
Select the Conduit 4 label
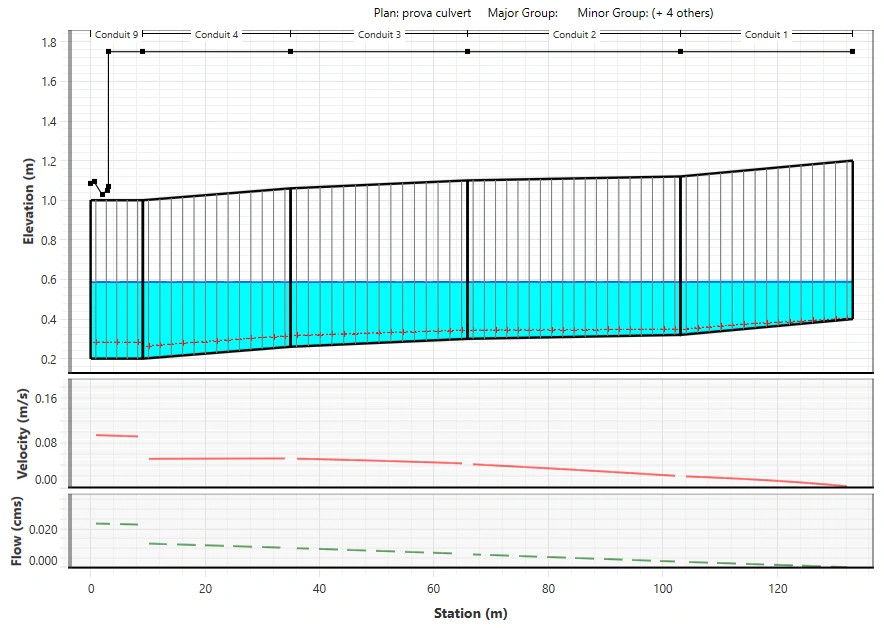[x=216, y=35]
